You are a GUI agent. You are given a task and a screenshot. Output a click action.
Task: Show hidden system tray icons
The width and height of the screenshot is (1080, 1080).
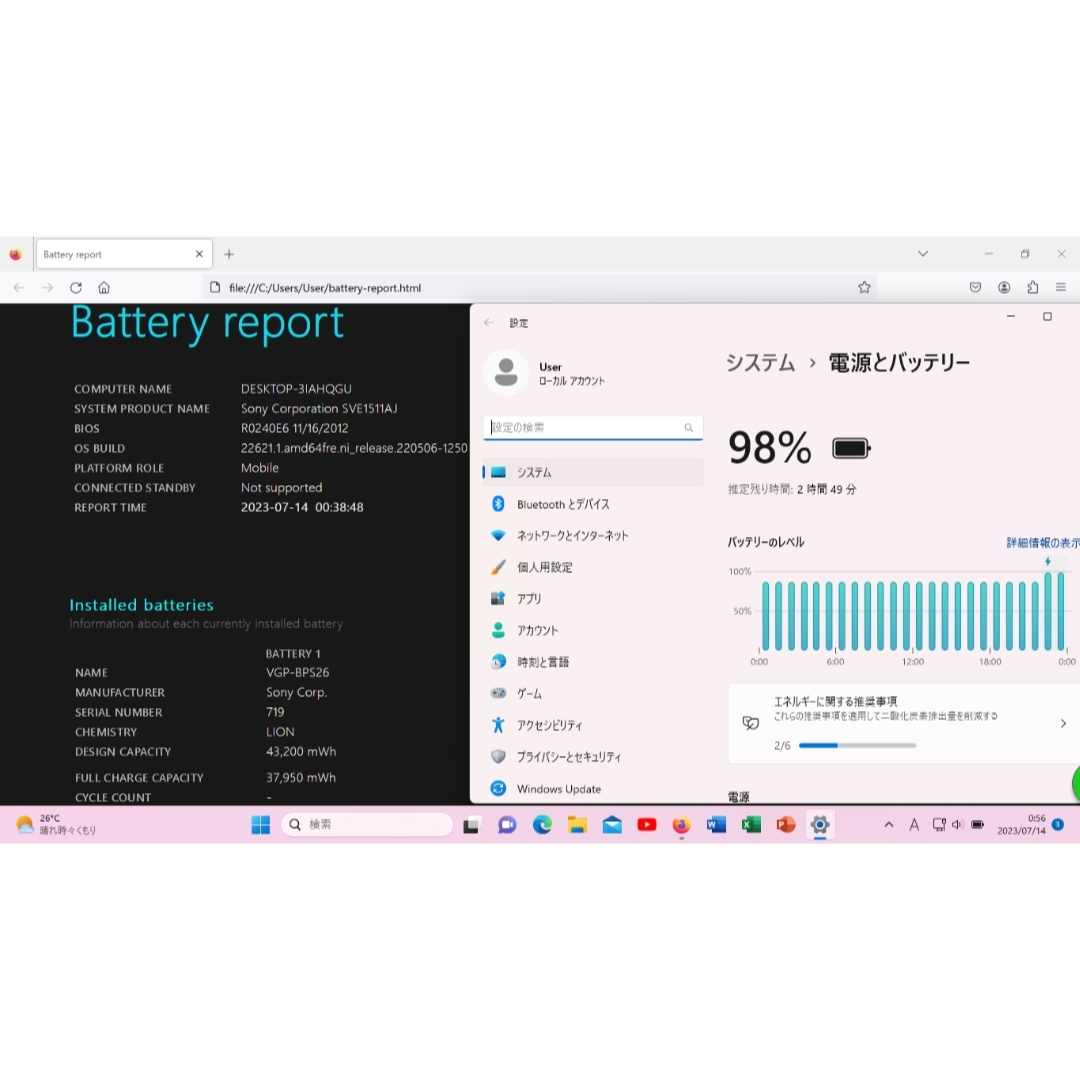click(x=889, y=824)
